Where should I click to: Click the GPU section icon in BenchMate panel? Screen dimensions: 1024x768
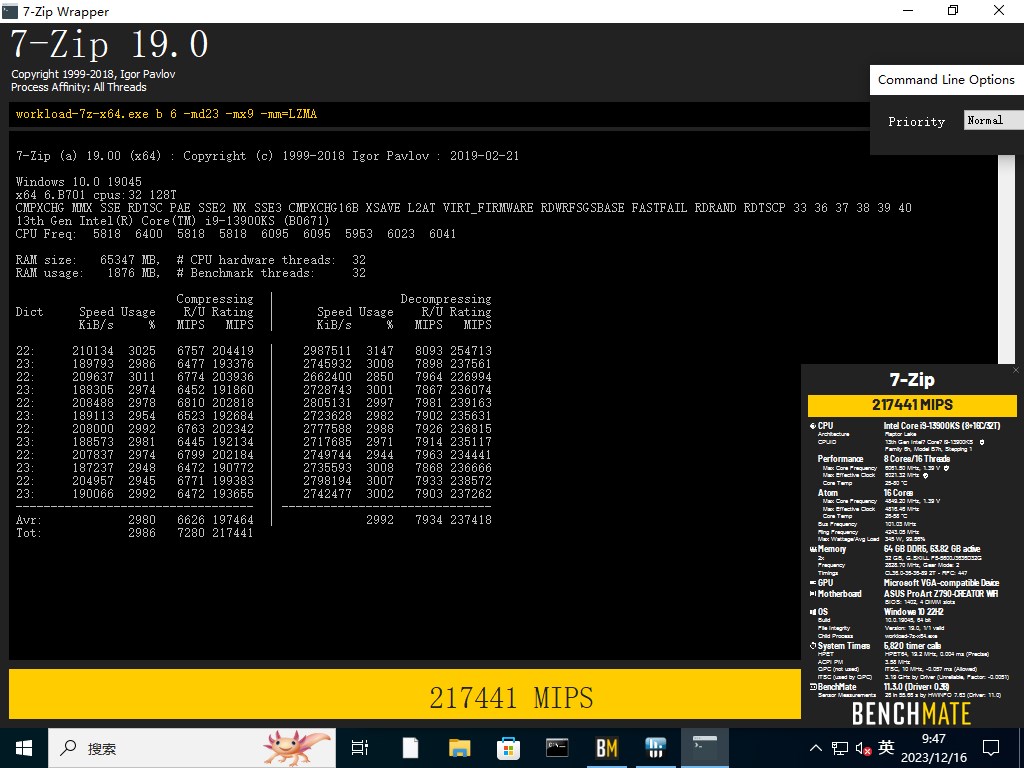813,583
